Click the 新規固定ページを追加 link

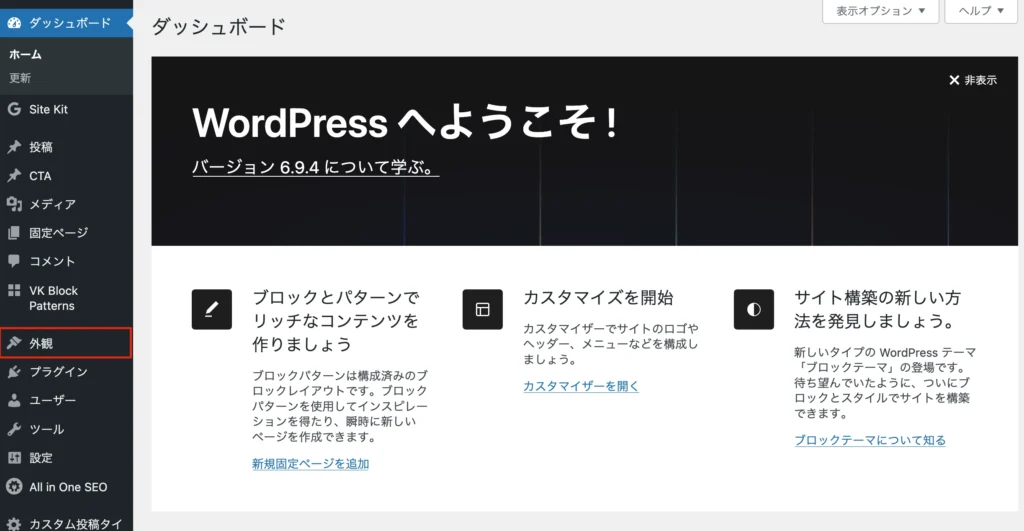click(x=310, y=463)
